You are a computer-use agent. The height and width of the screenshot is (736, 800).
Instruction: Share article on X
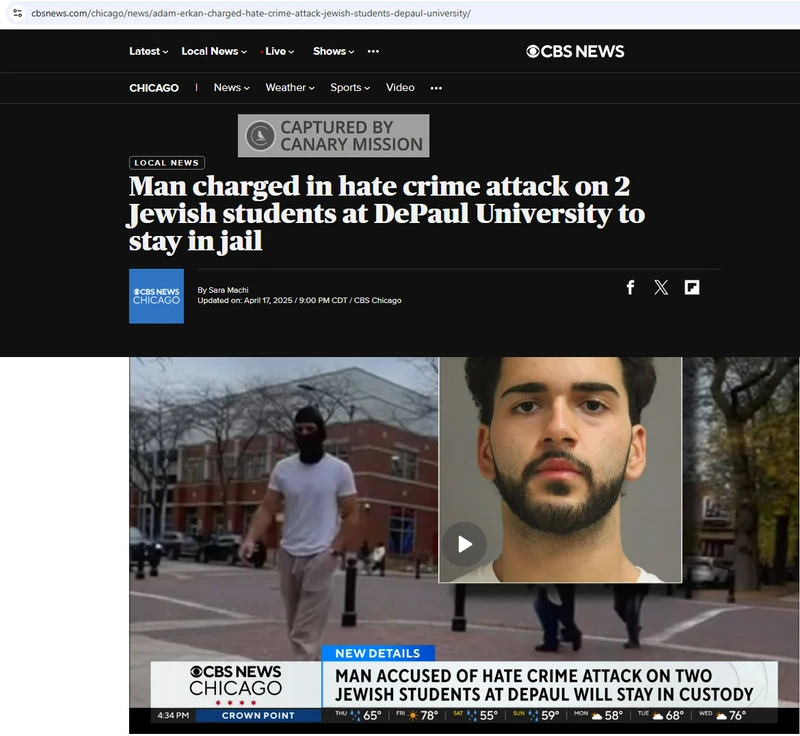[x=661, y=288]
